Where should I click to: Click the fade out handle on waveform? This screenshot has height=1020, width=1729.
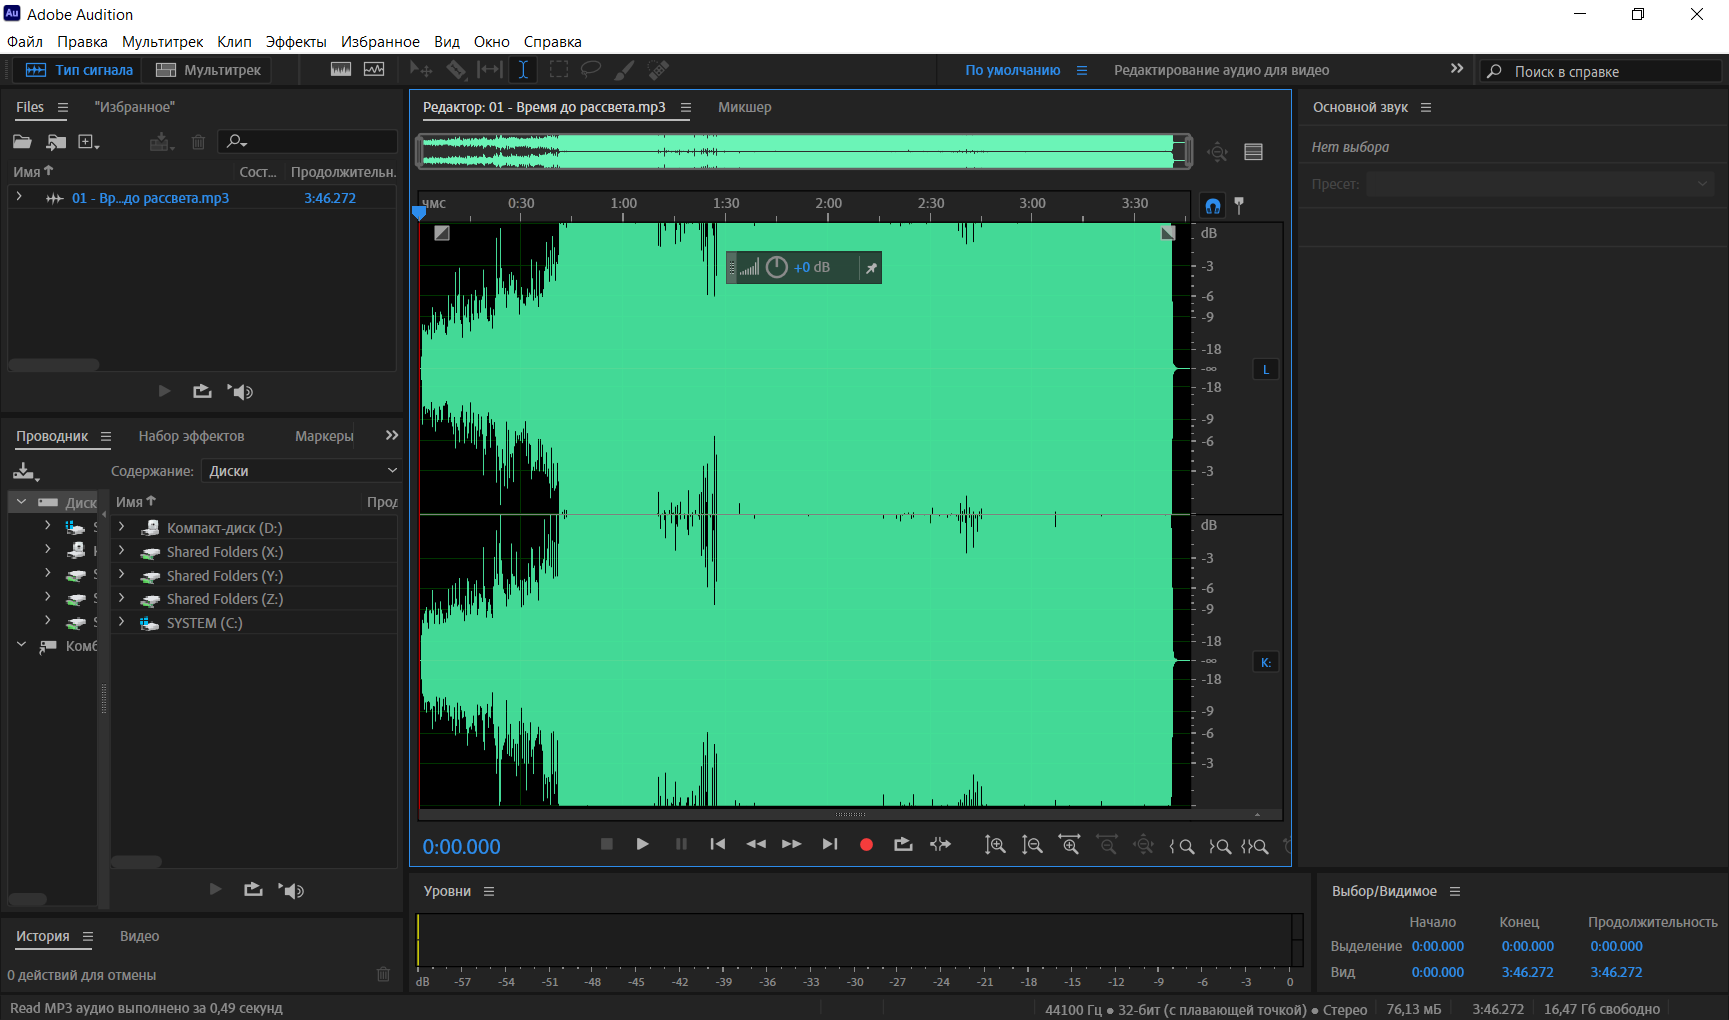pos(1167,233)
